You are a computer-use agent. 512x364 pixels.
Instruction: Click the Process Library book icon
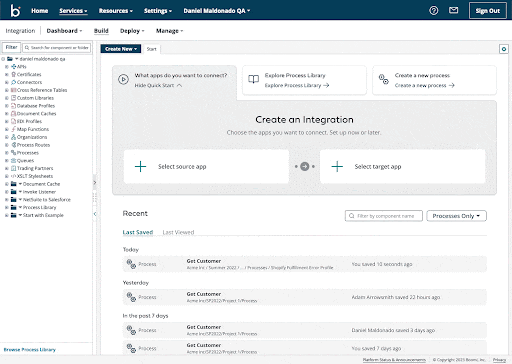coord(253,79)
